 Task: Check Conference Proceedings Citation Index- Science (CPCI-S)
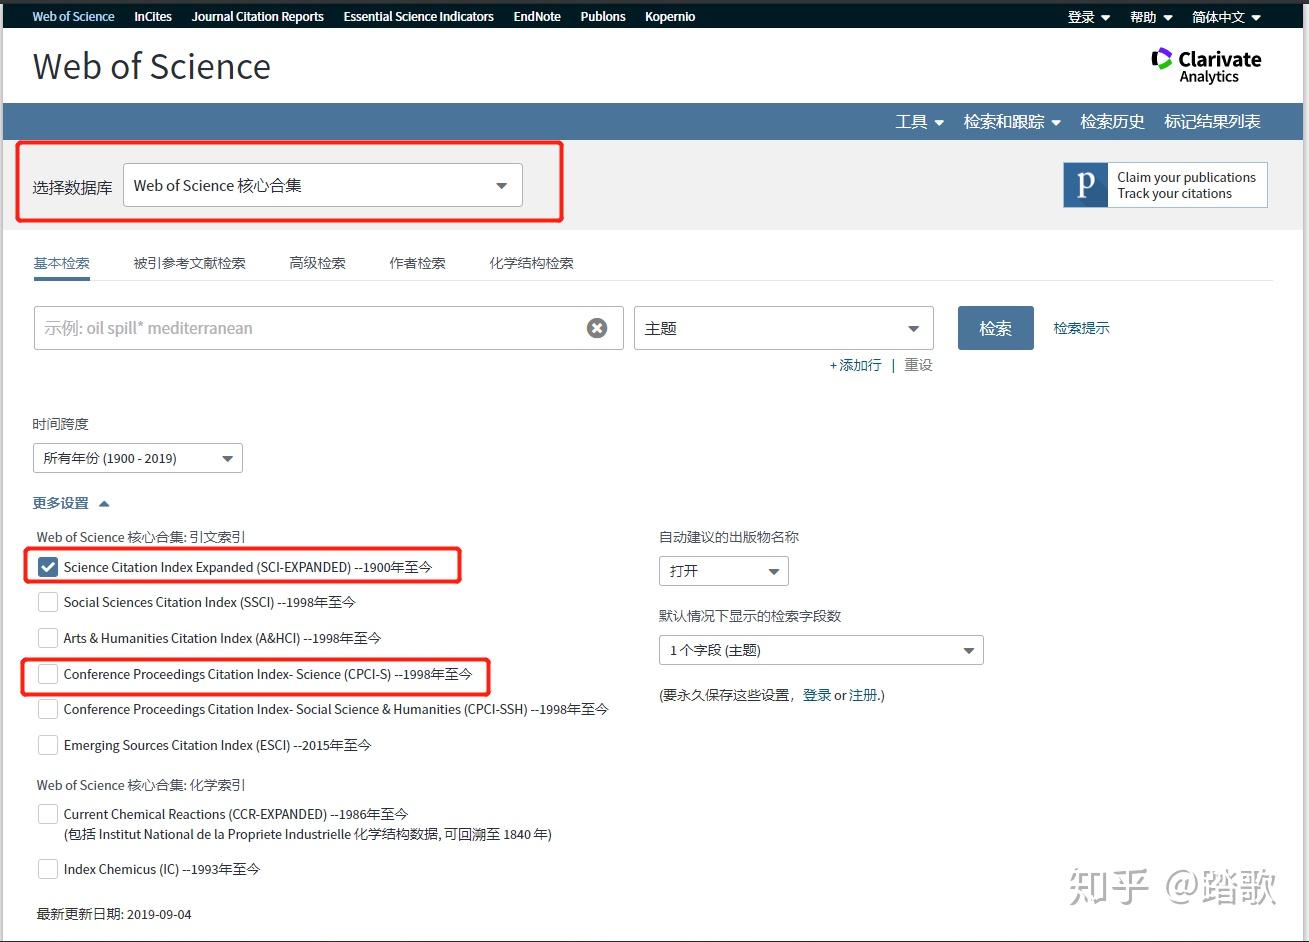tap(47, 674)
